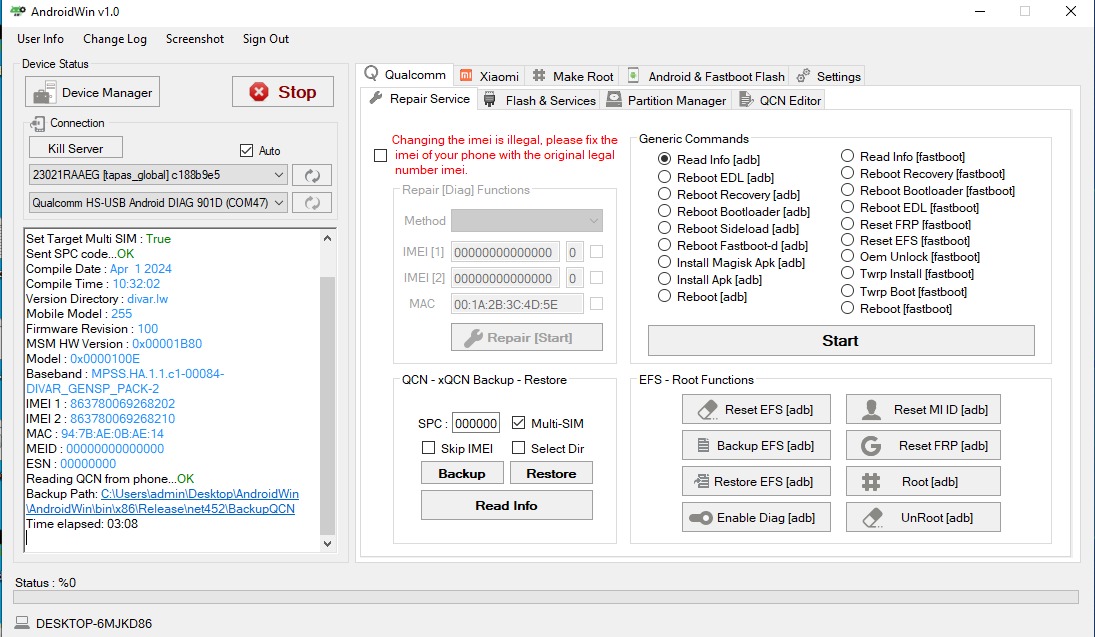Open the BackupQCN path link
1095x637 pixels.
pyautogui.click(x=163, y=501)
